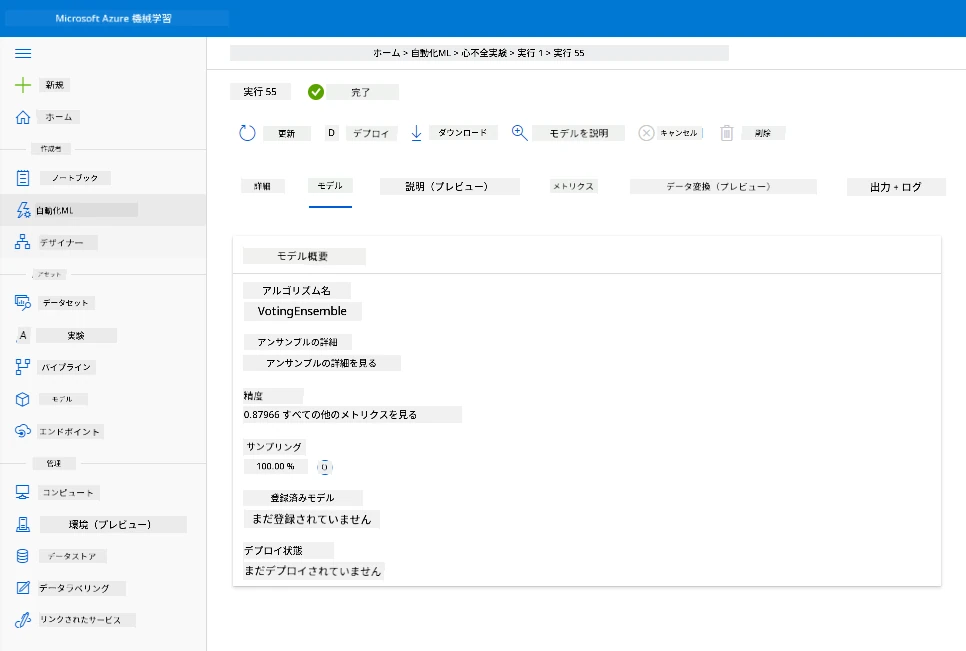Click the endpoints cloud icon

coord(23,431)
